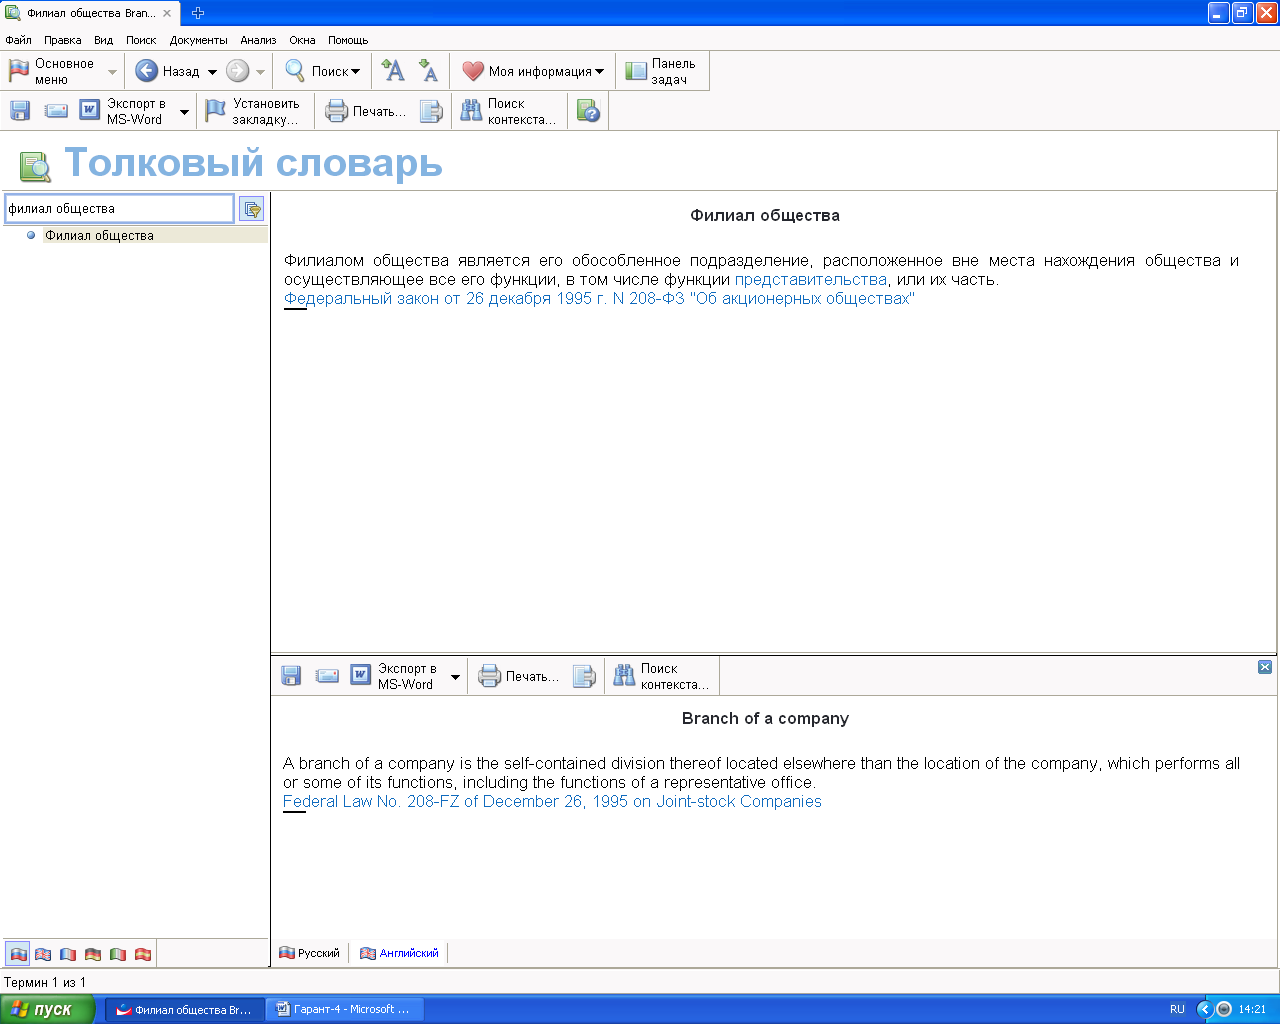Viewport: 1280px width, 1024px height.
Task: Click the help icon with question mark
Action: pyautogui.click(x=588, y=111)
